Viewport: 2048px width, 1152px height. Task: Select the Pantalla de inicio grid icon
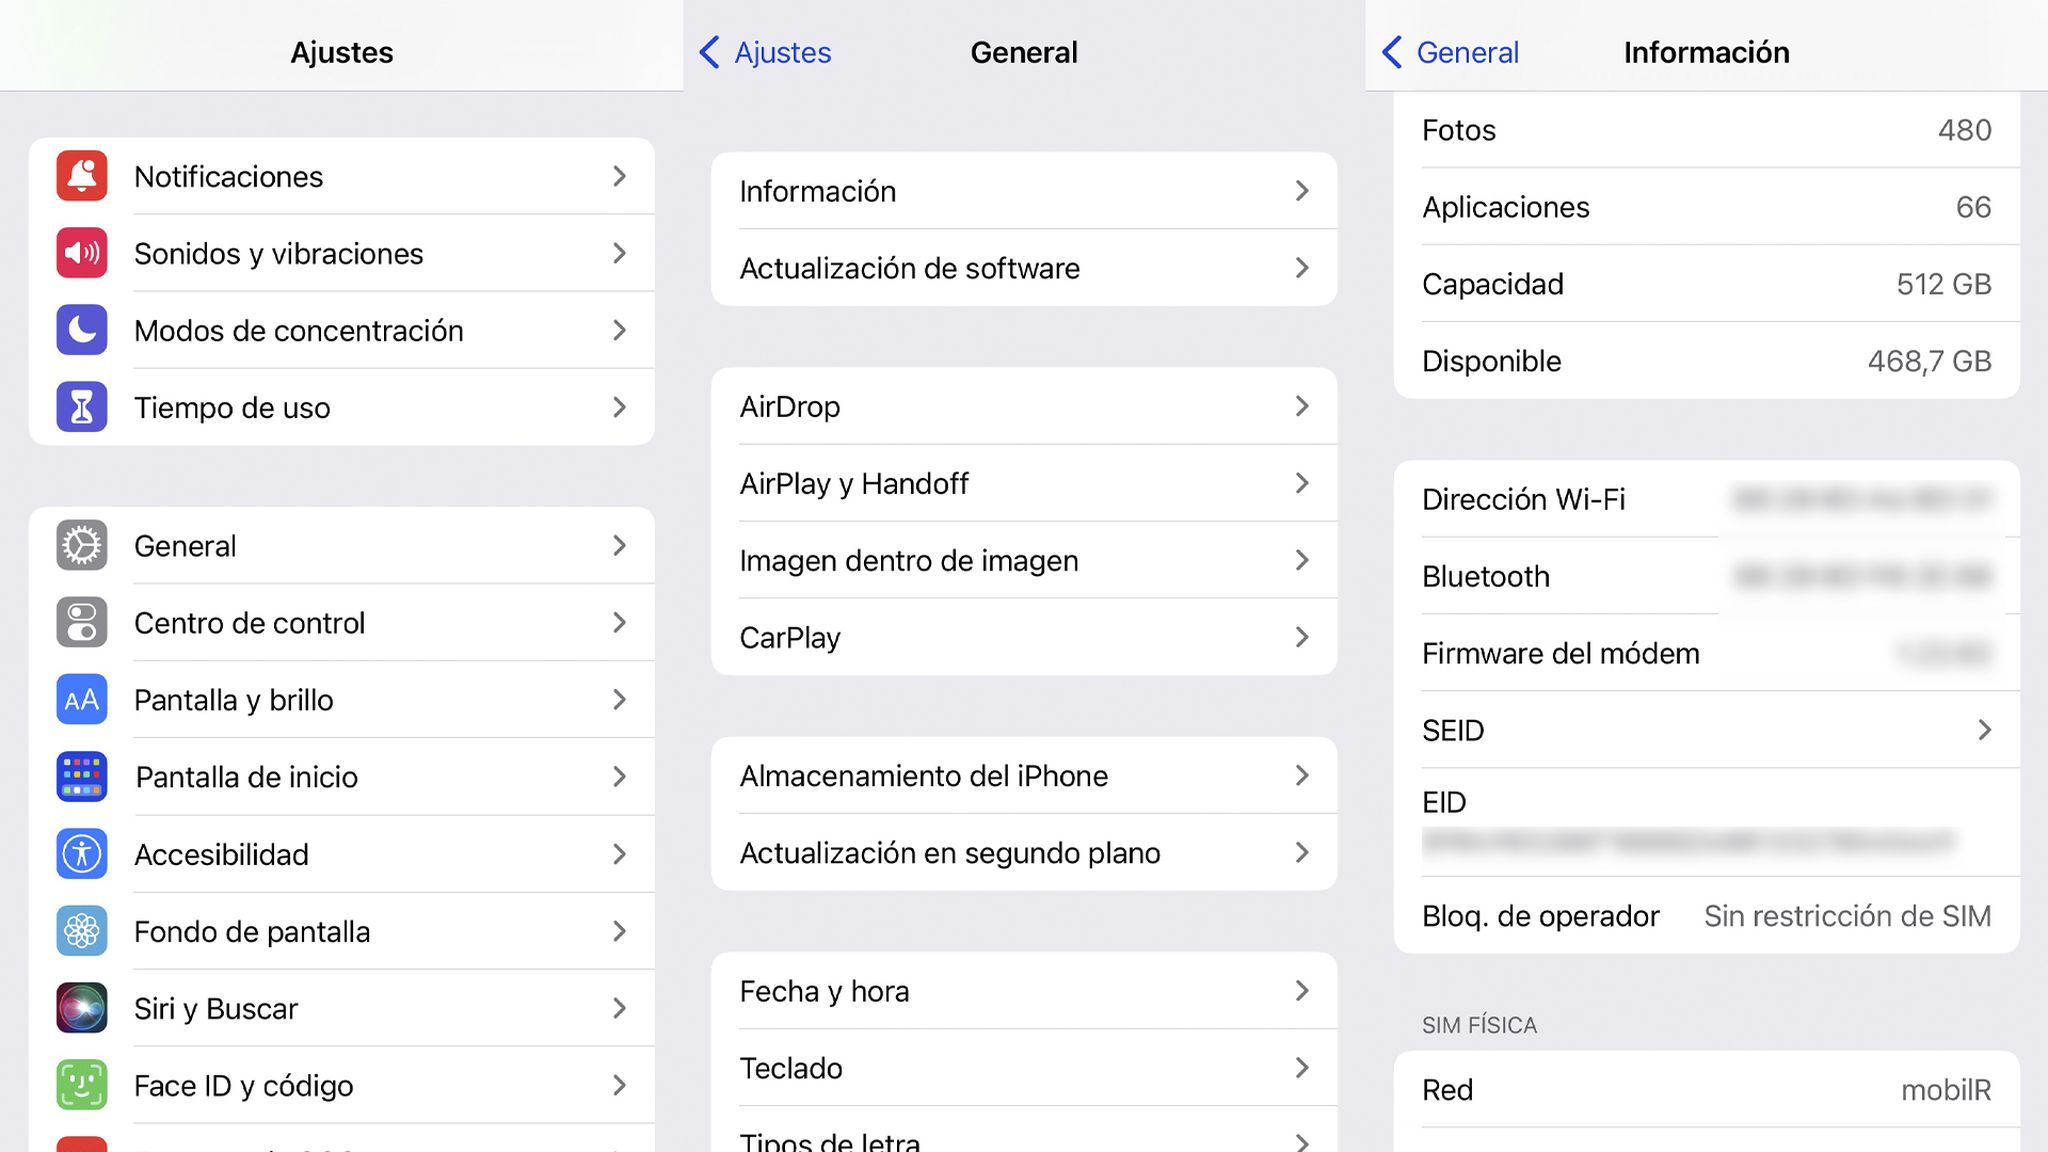click(82, 777)
